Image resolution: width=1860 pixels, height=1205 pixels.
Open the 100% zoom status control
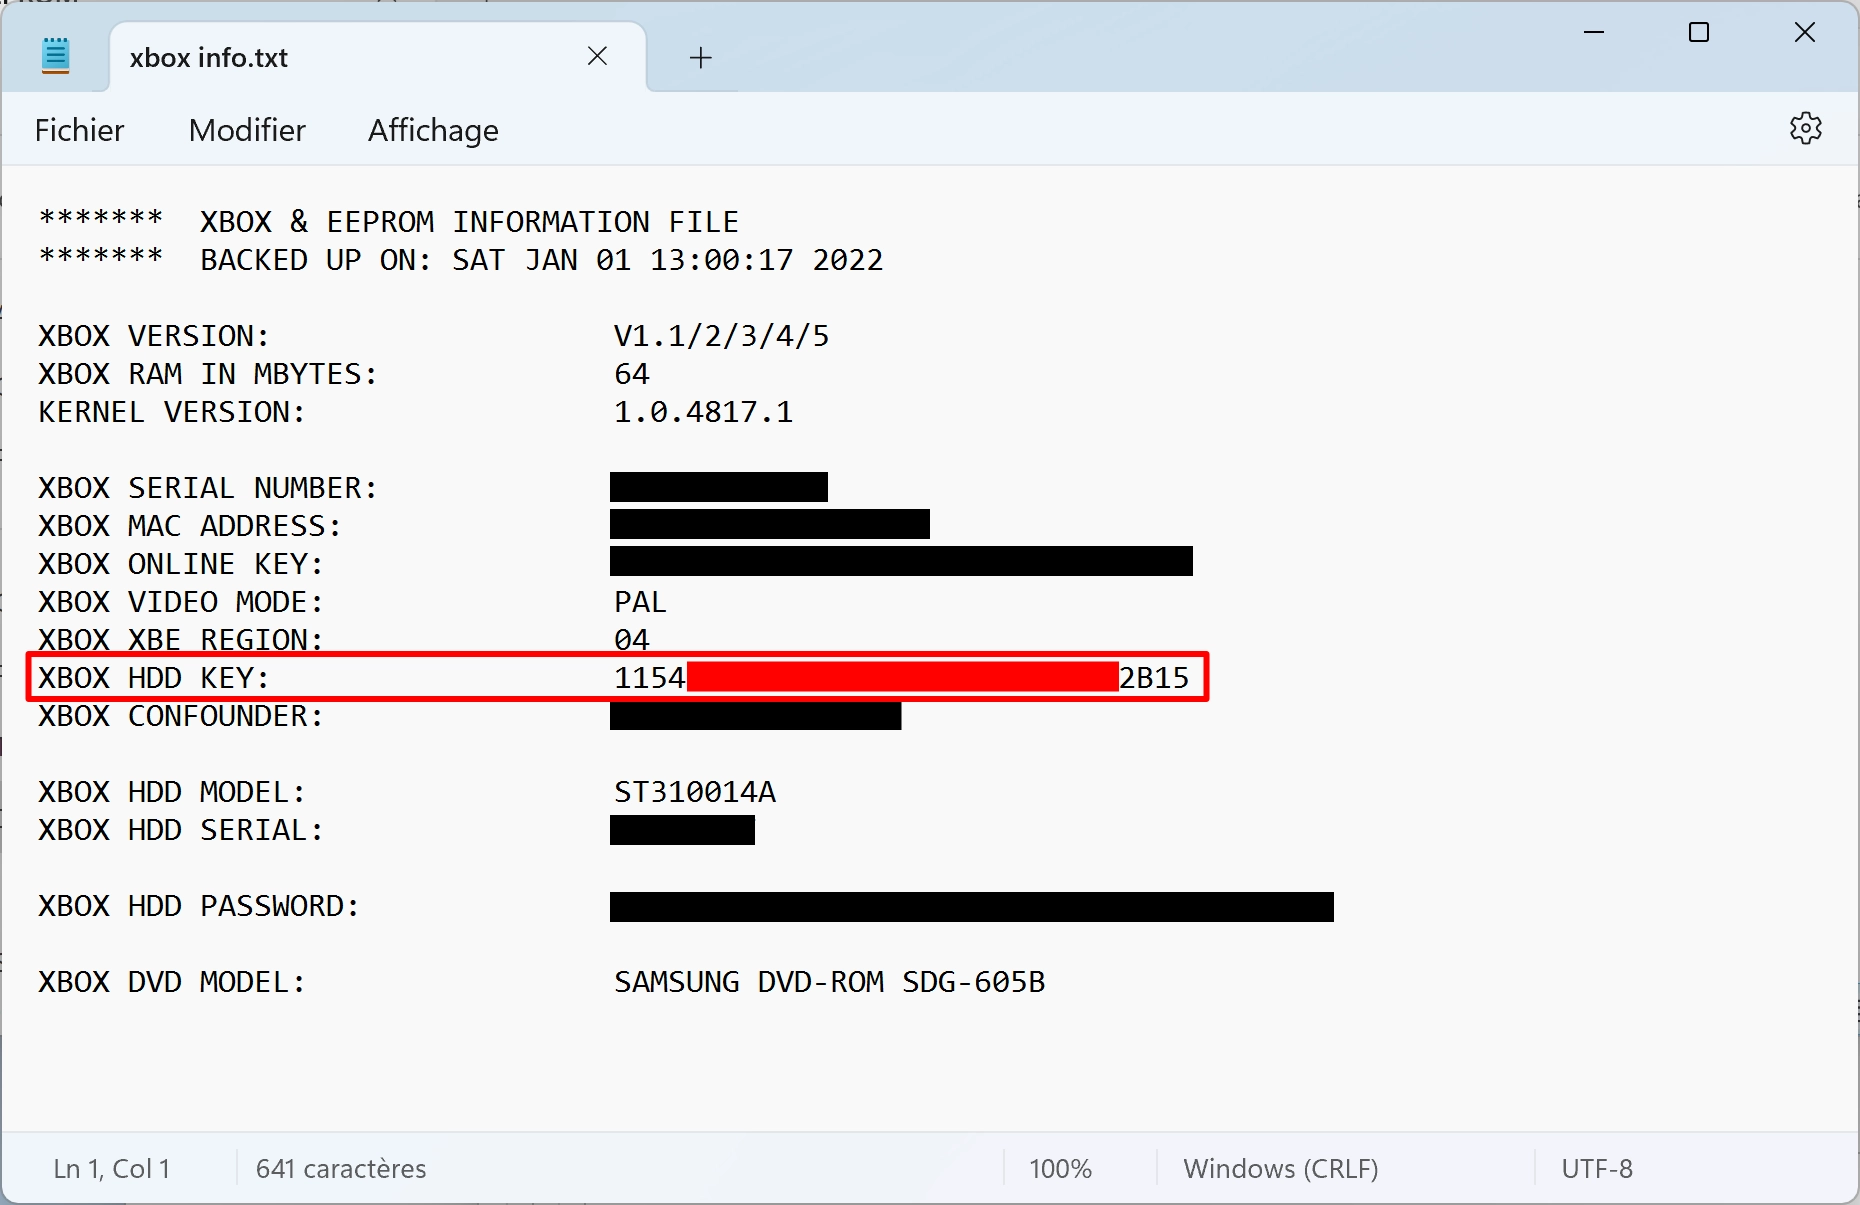[1060, 1169]
